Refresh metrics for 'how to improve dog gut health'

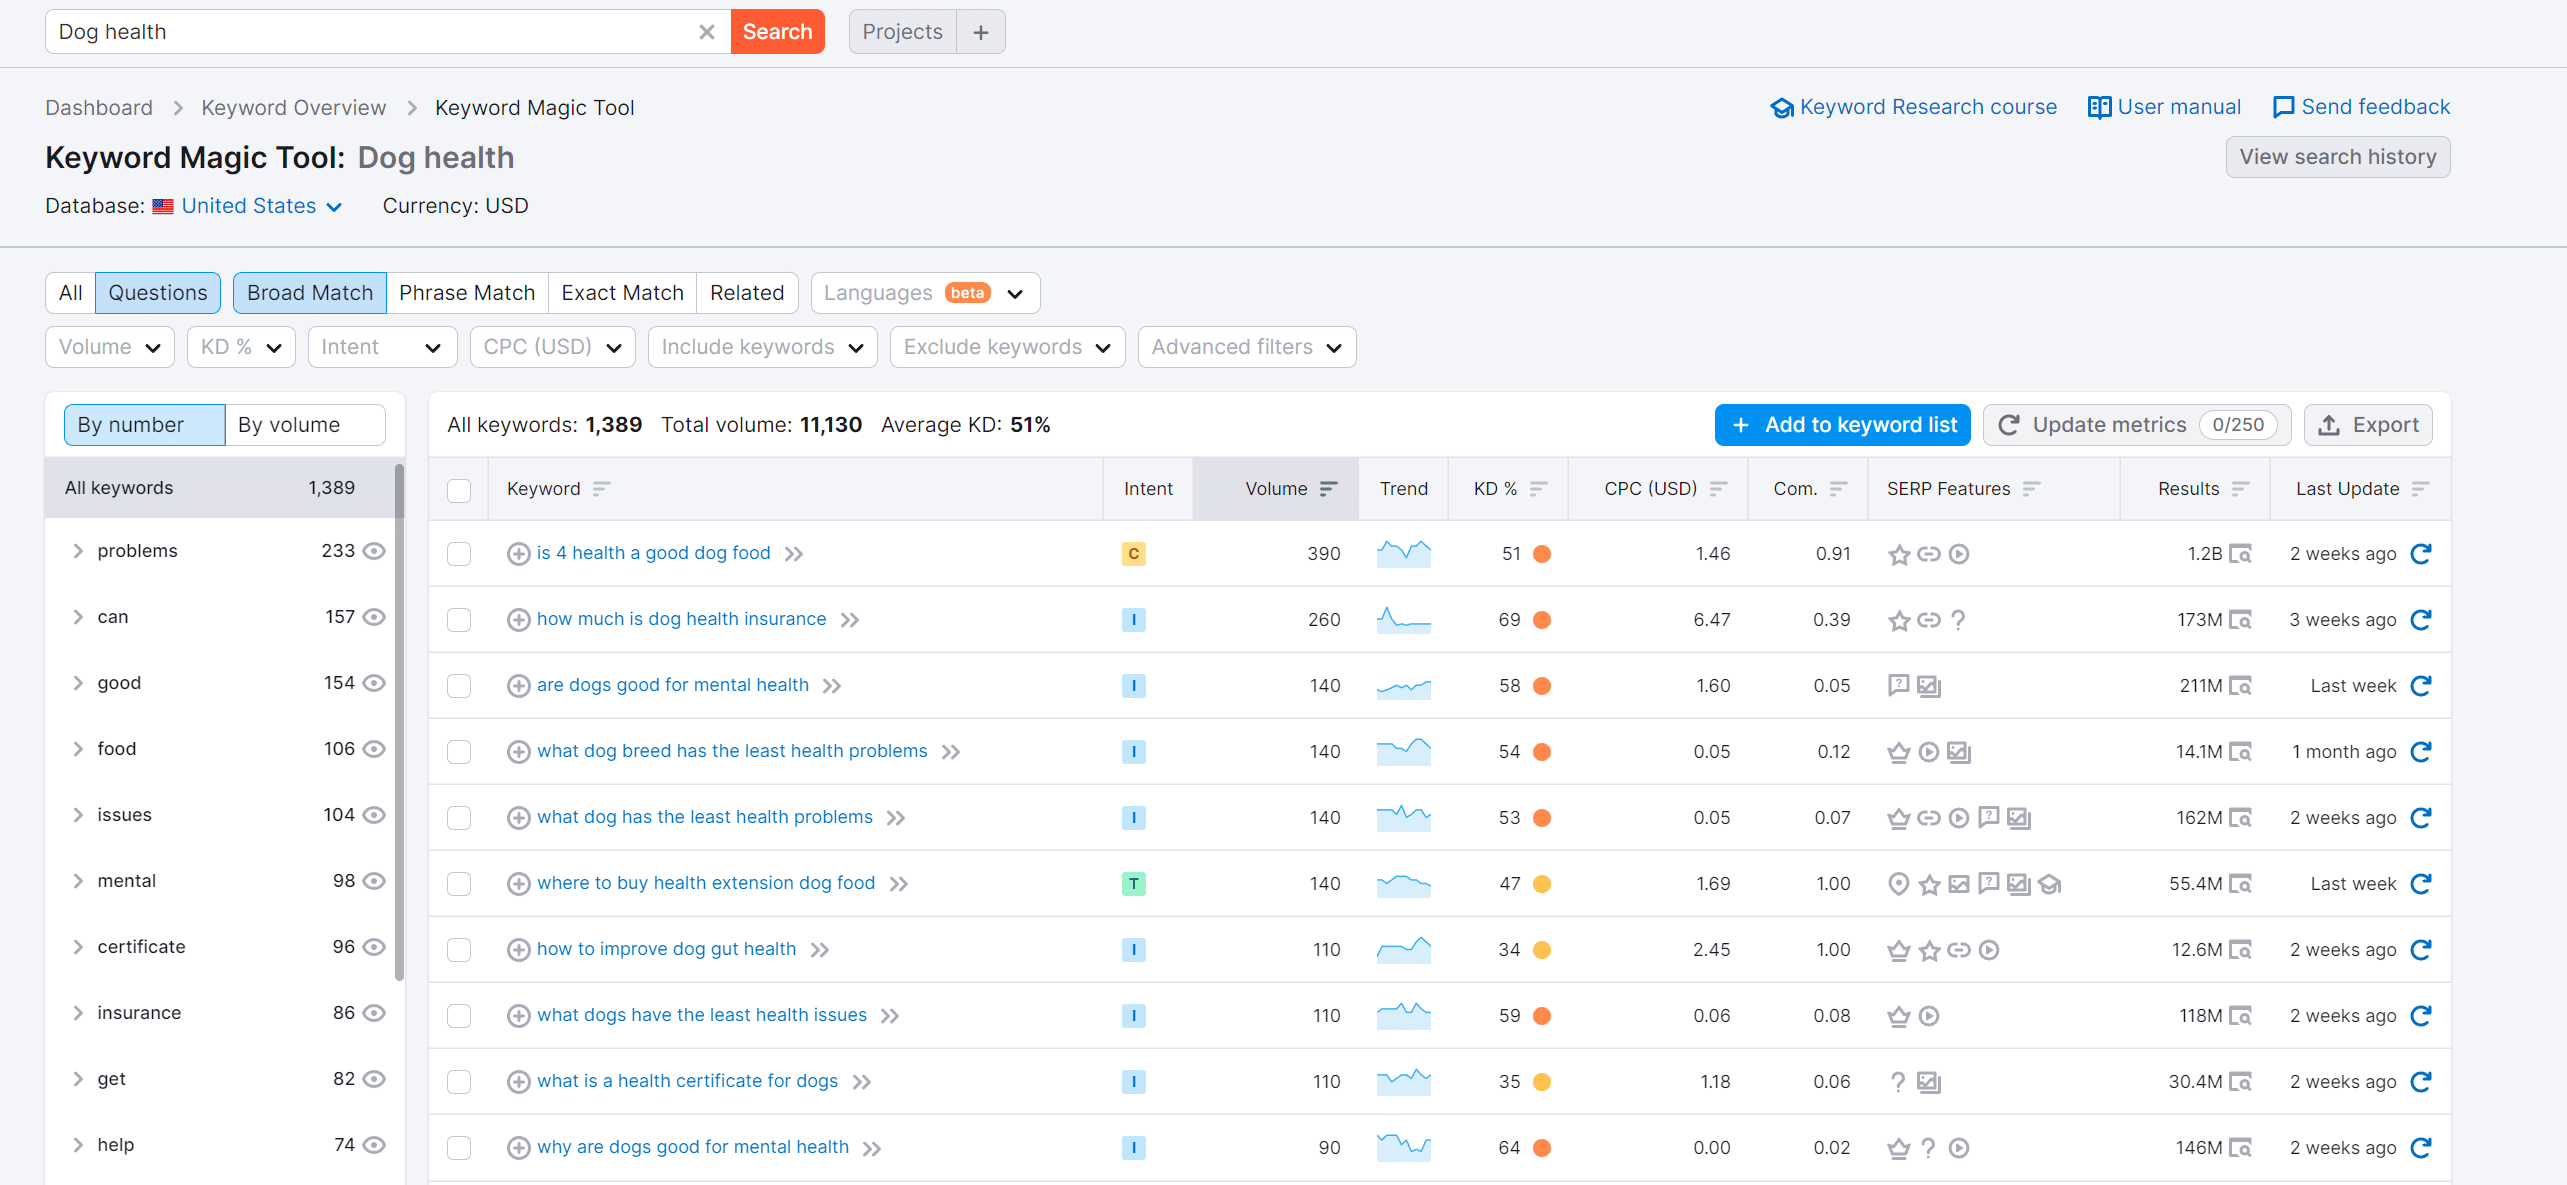[2421, 950]
